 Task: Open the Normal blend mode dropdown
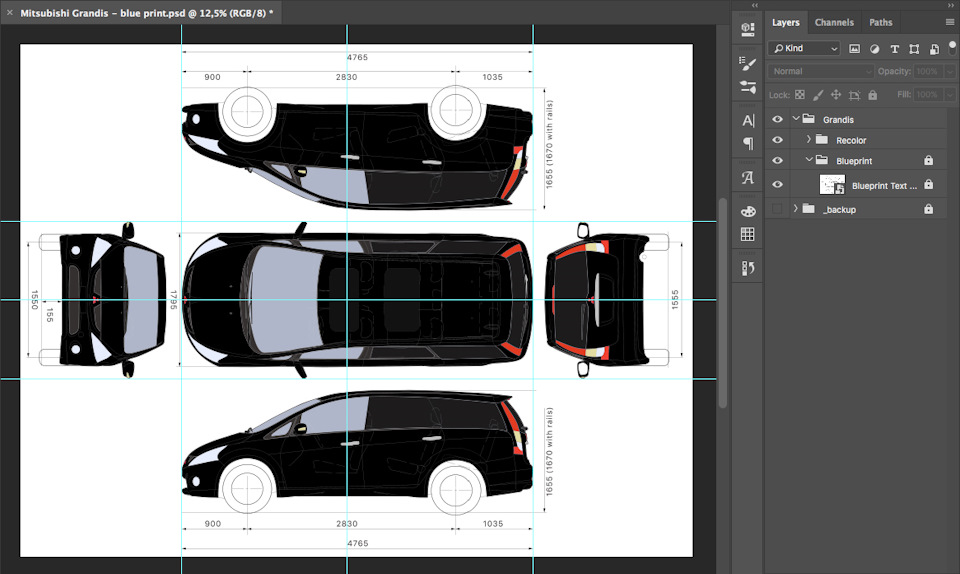(x=820, y=72)
